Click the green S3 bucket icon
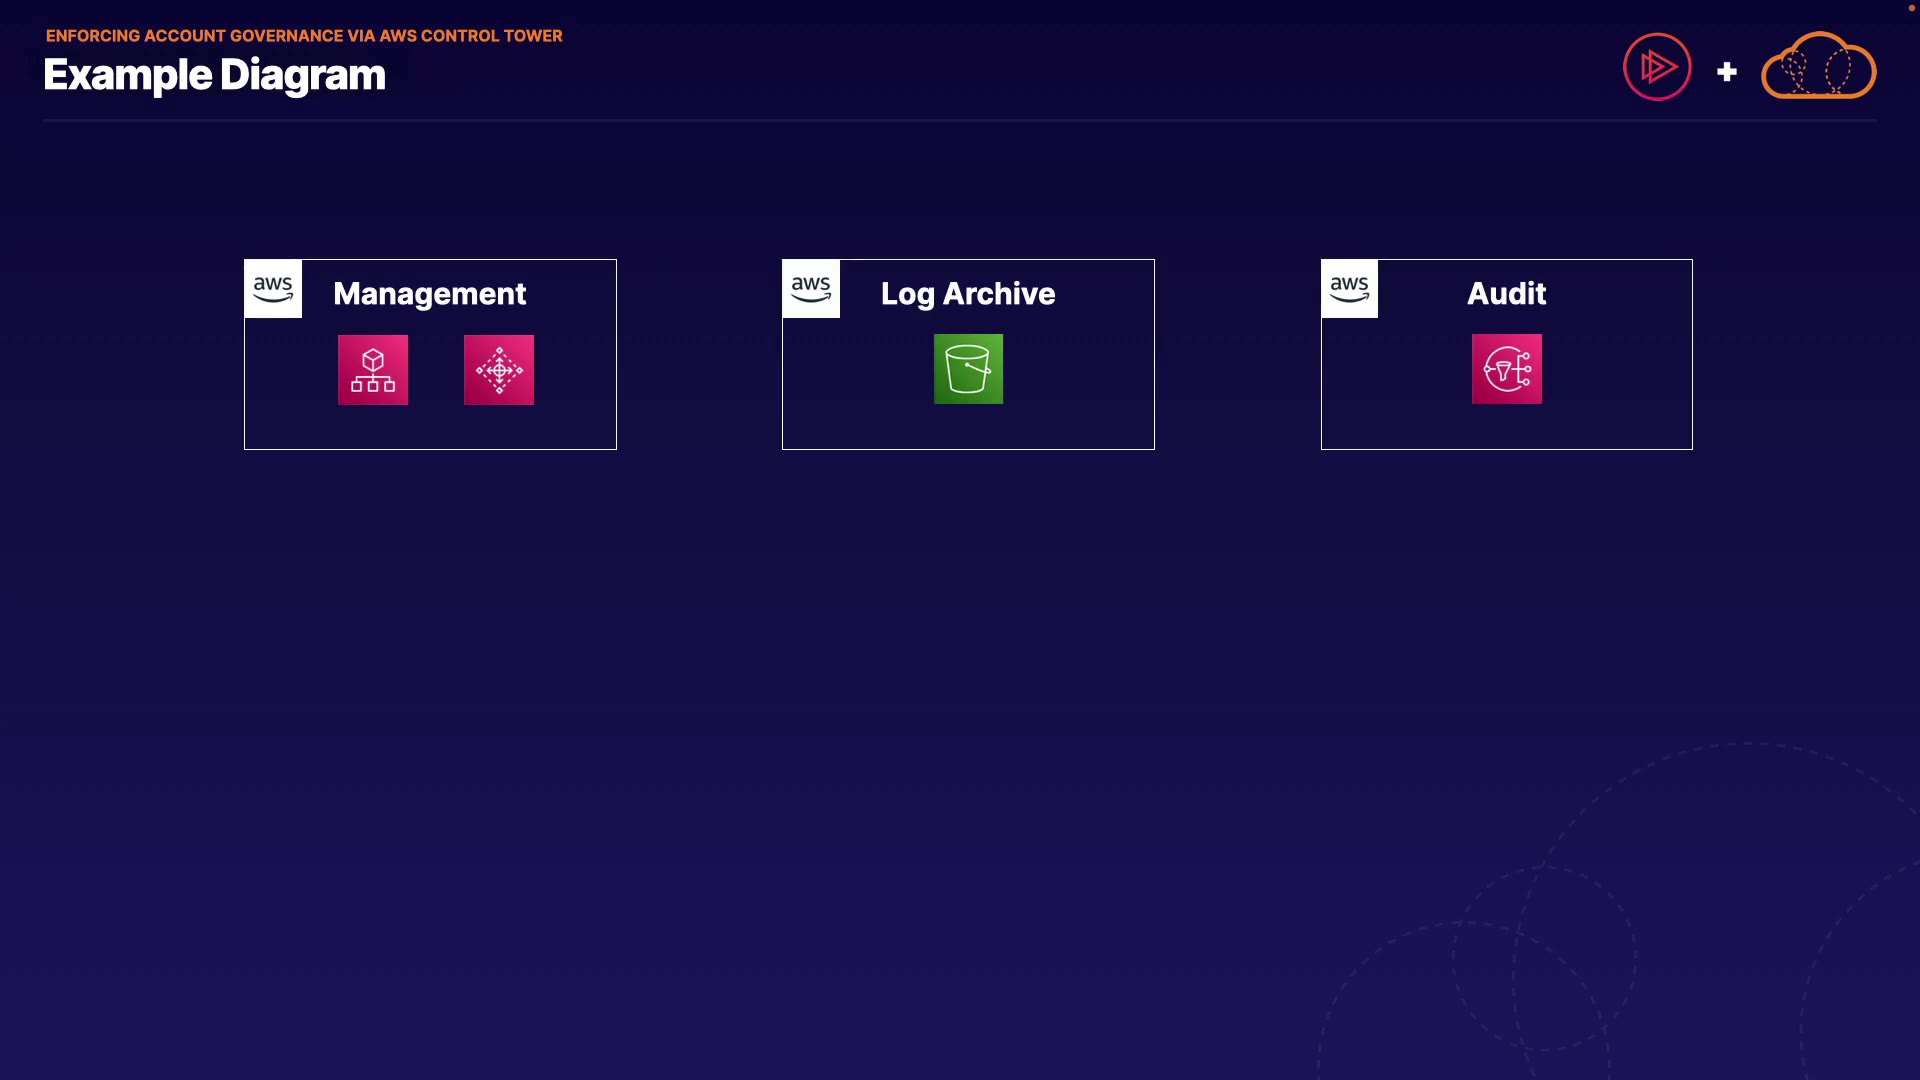Screen dimensions: 1920x1080 (968, 369)
